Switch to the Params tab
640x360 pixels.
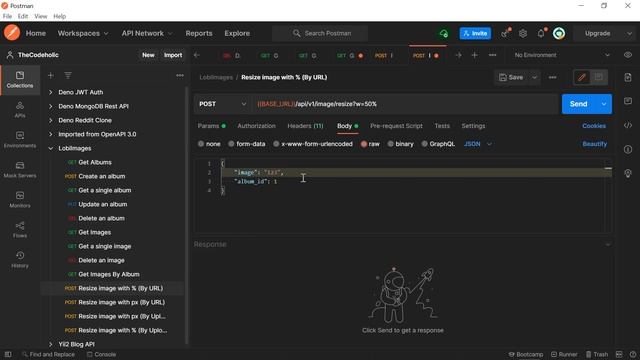pyautogui.click(x=211, y=126)
